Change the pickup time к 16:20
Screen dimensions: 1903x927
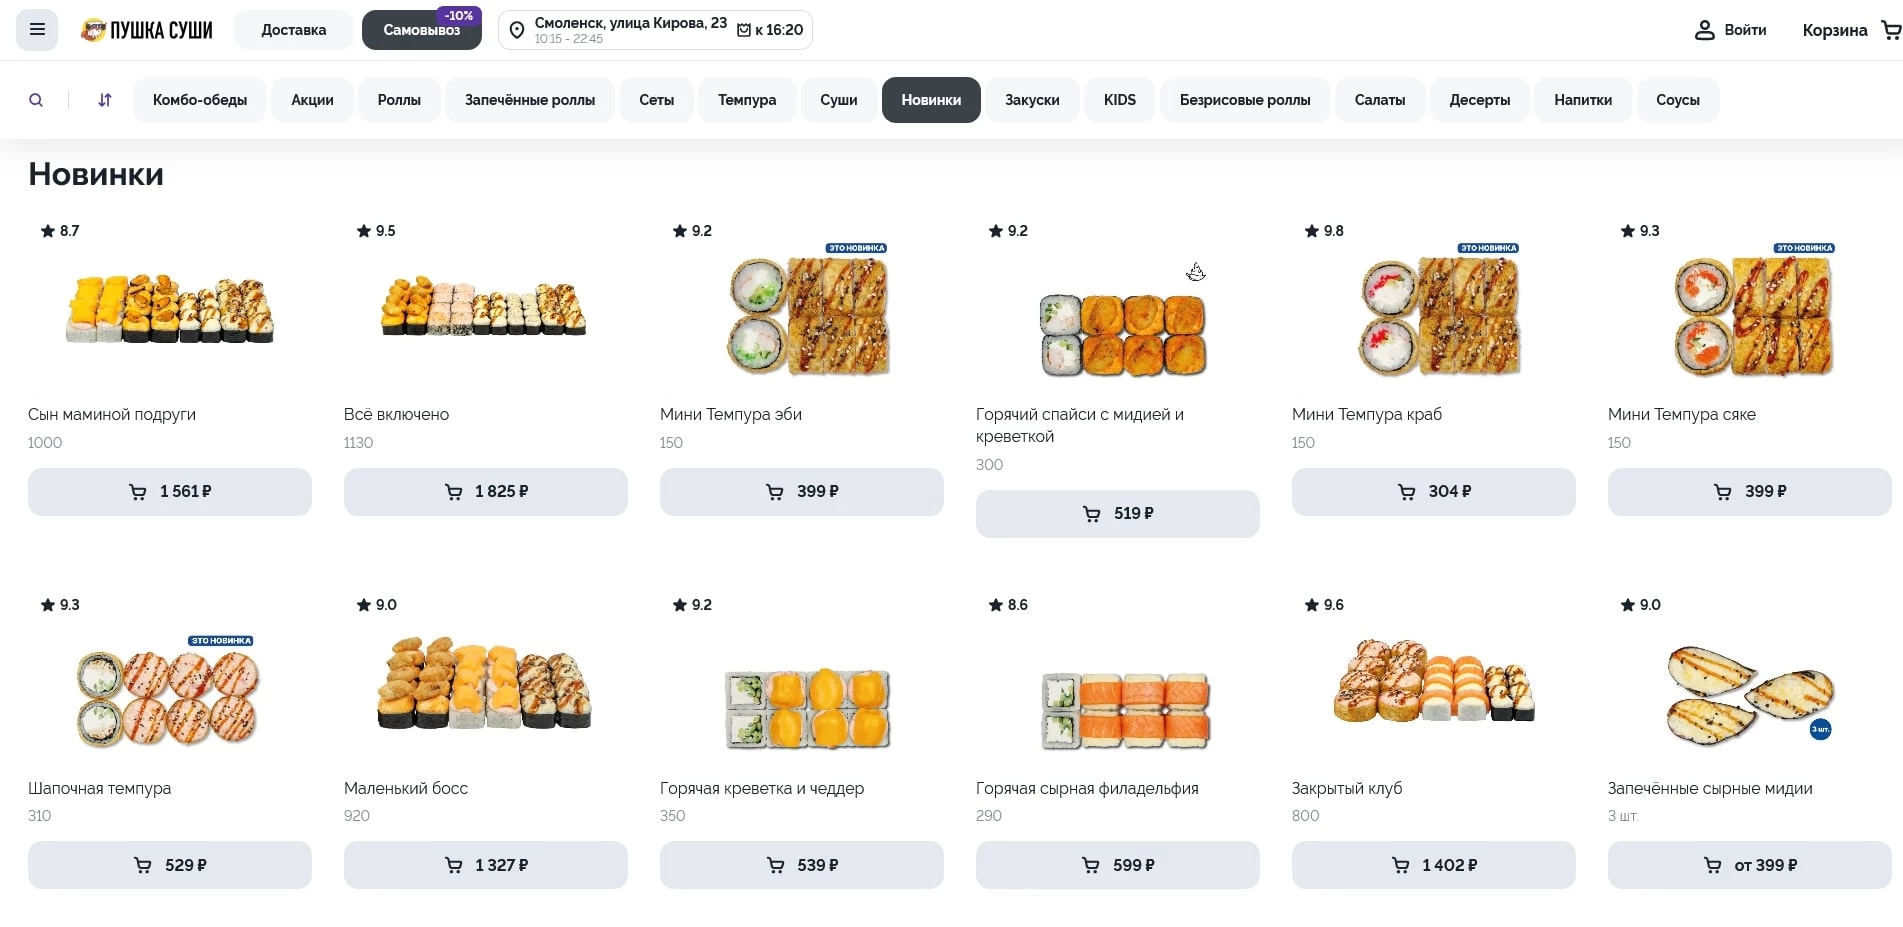(x=771, y=30)
